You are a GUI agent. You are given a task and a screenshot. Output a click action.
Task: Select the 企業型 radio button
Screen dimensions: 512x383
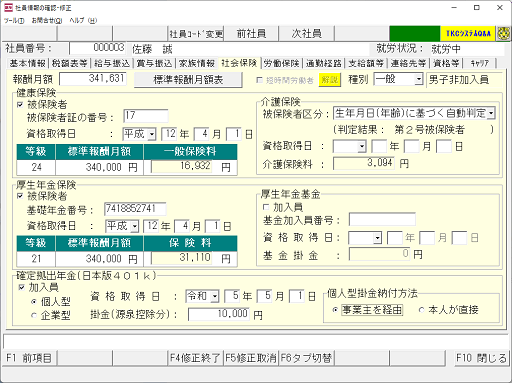click(34, 315)
